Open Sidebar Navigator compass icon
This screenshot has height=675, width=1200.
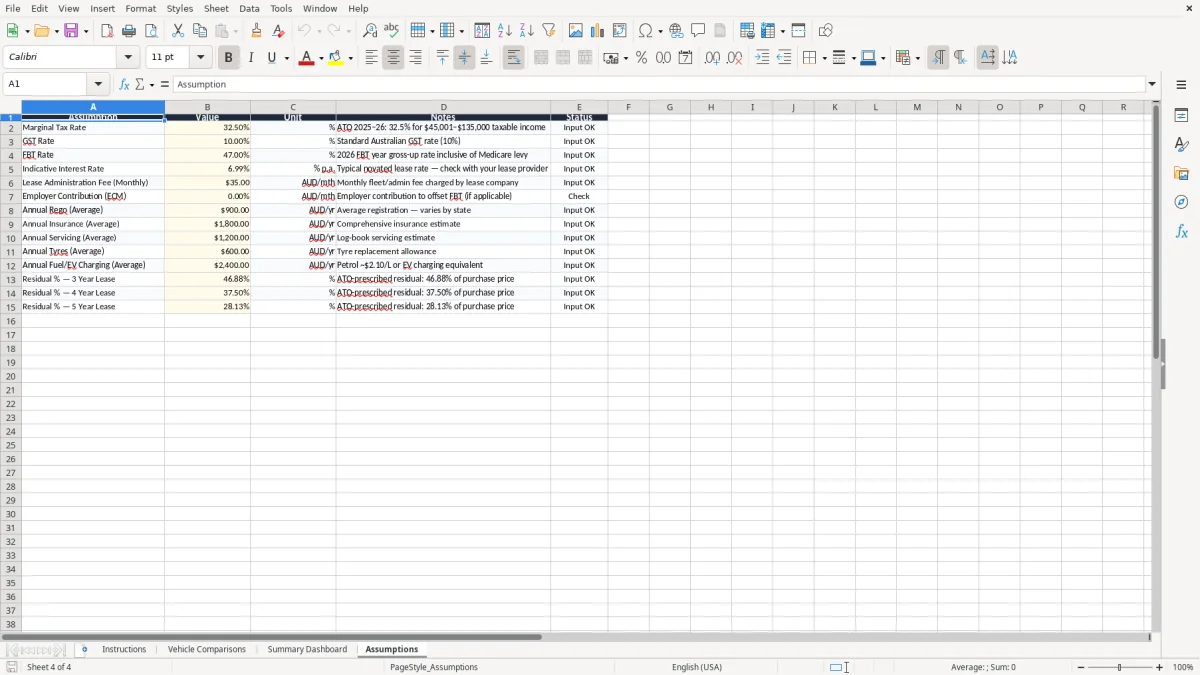click(x=1181, y=202)
